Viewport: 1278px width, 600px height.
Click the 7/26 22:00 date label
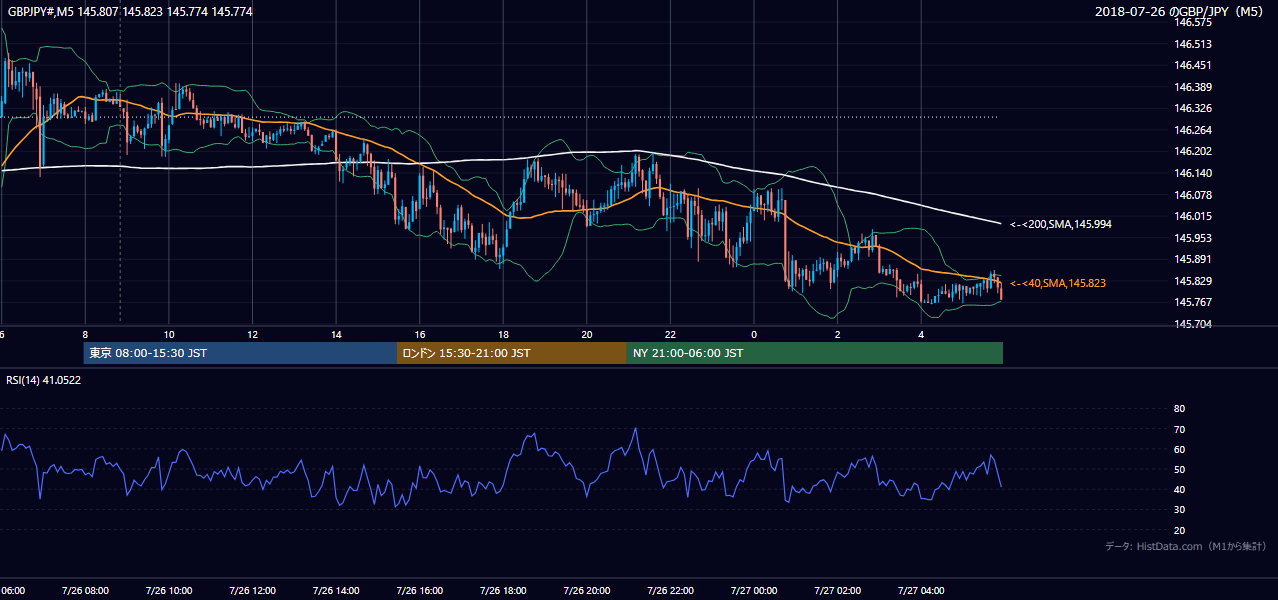[x=670, y=591]
